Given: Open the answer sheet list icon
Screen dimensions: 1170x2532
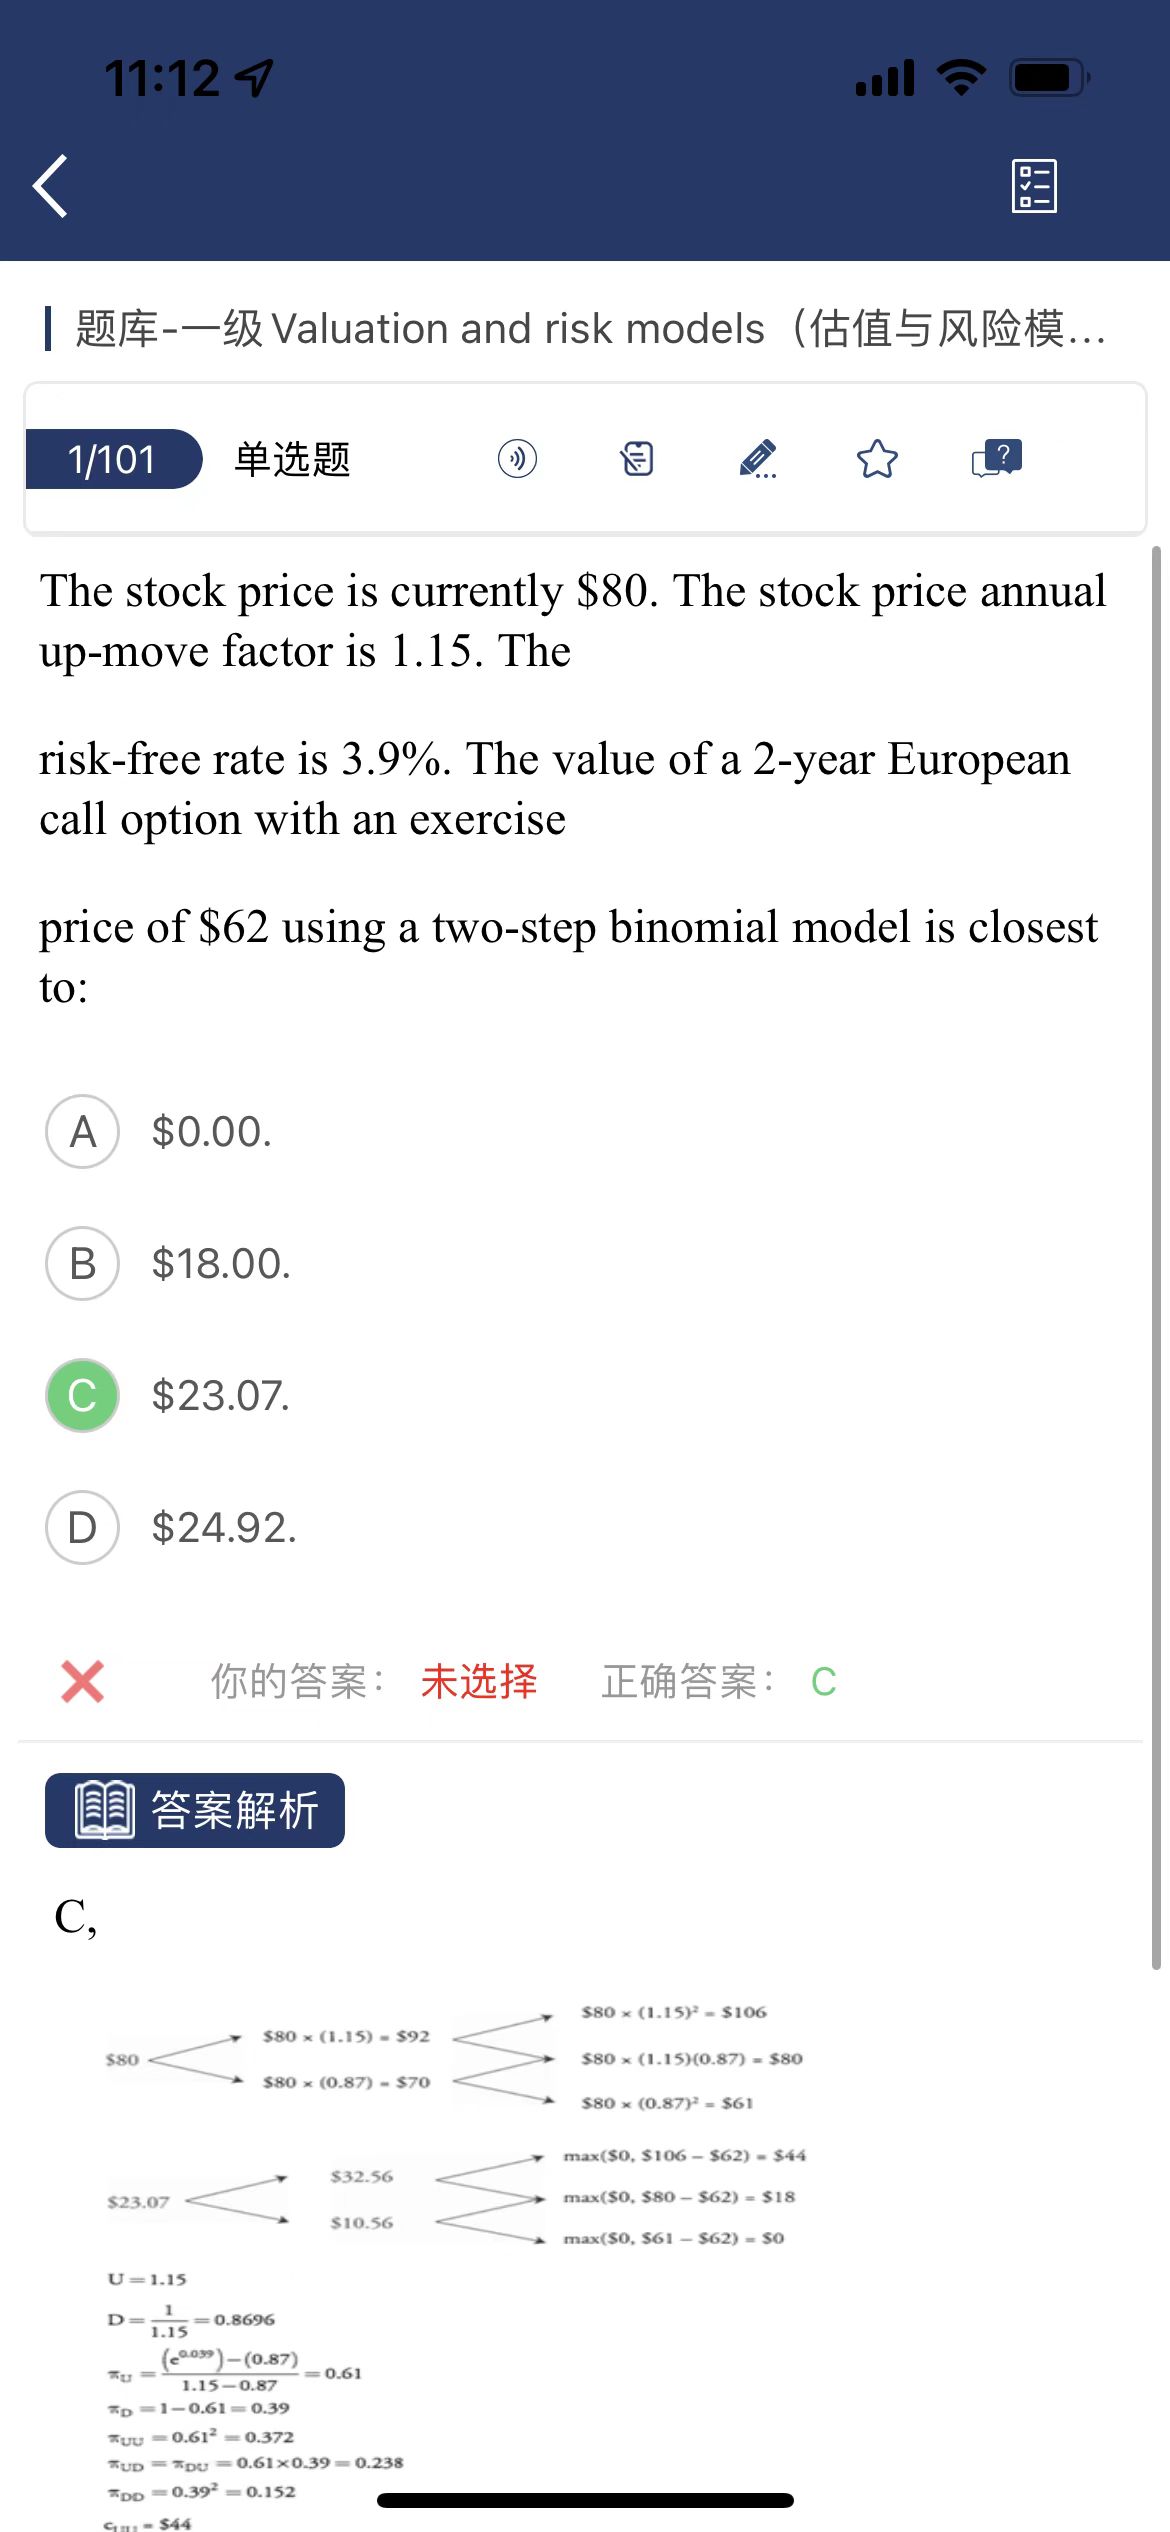Looking at the screenshot, I should click(1034, 186).
